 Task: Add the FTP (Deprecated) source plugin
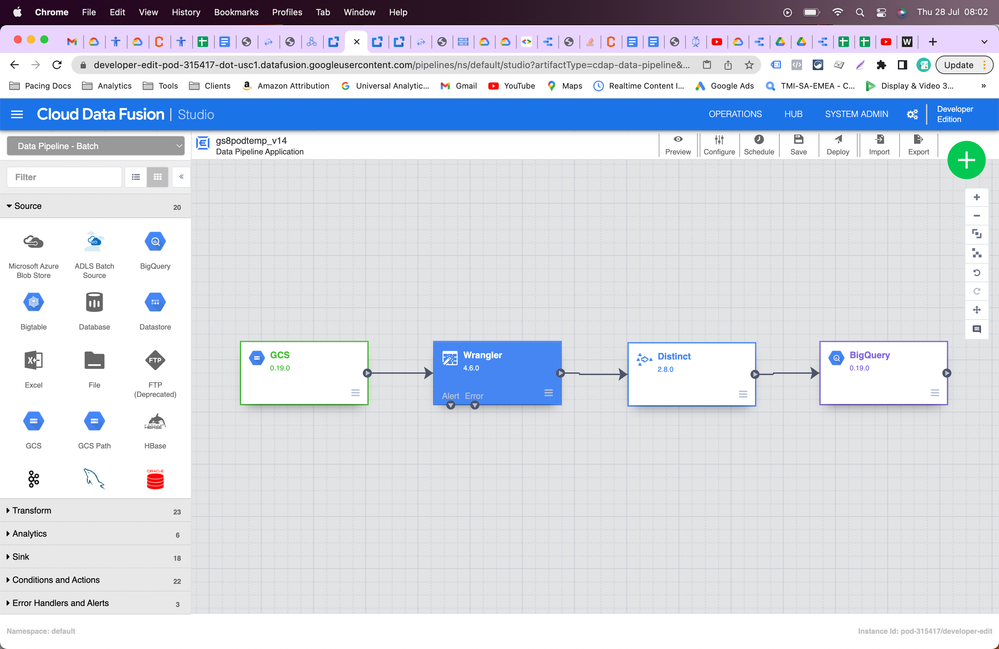(x=155, y=374)
